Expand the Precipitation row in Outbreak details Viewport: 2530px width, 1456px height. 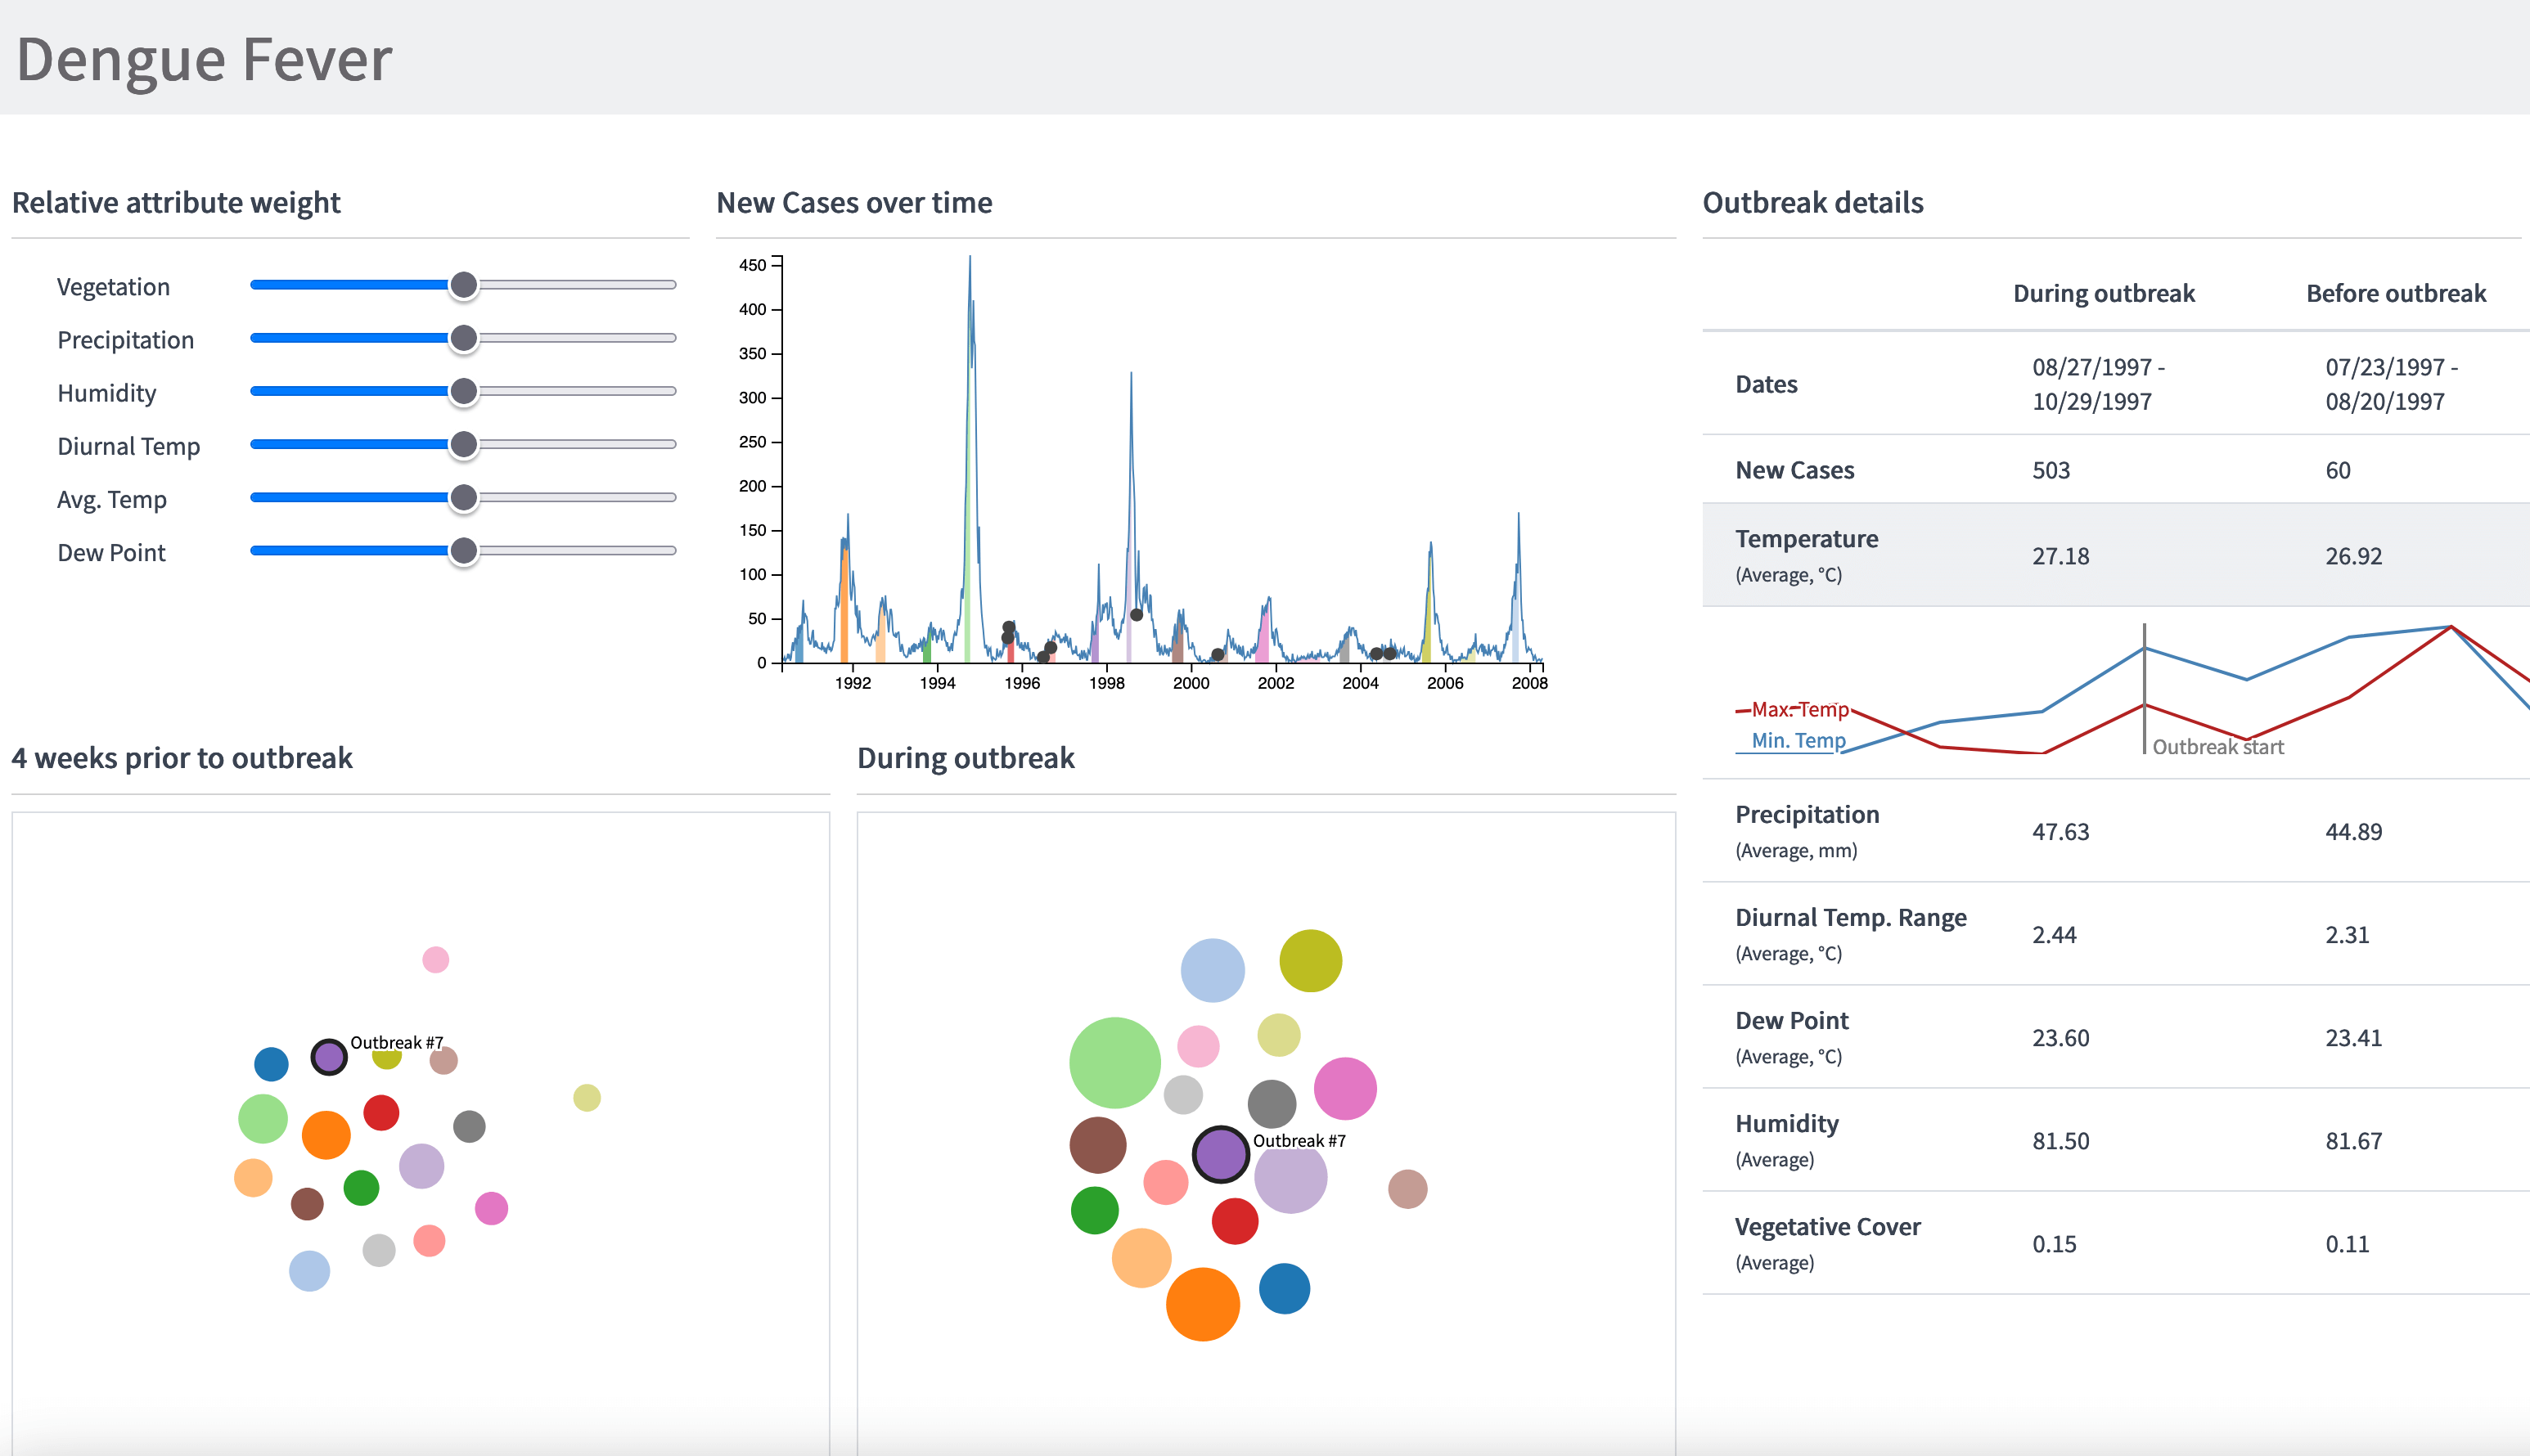click(x=2116, y=831)
